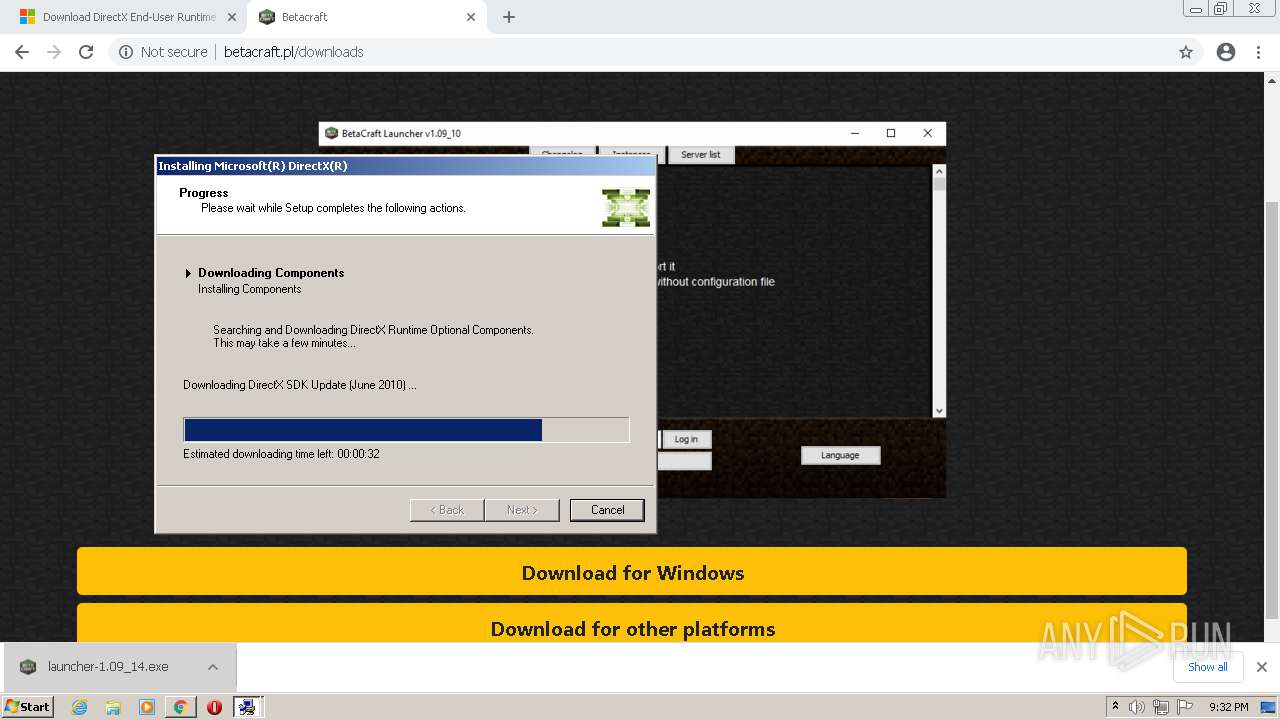Open Language settings in BetaCraft Launcher

[x=840, y=455]
